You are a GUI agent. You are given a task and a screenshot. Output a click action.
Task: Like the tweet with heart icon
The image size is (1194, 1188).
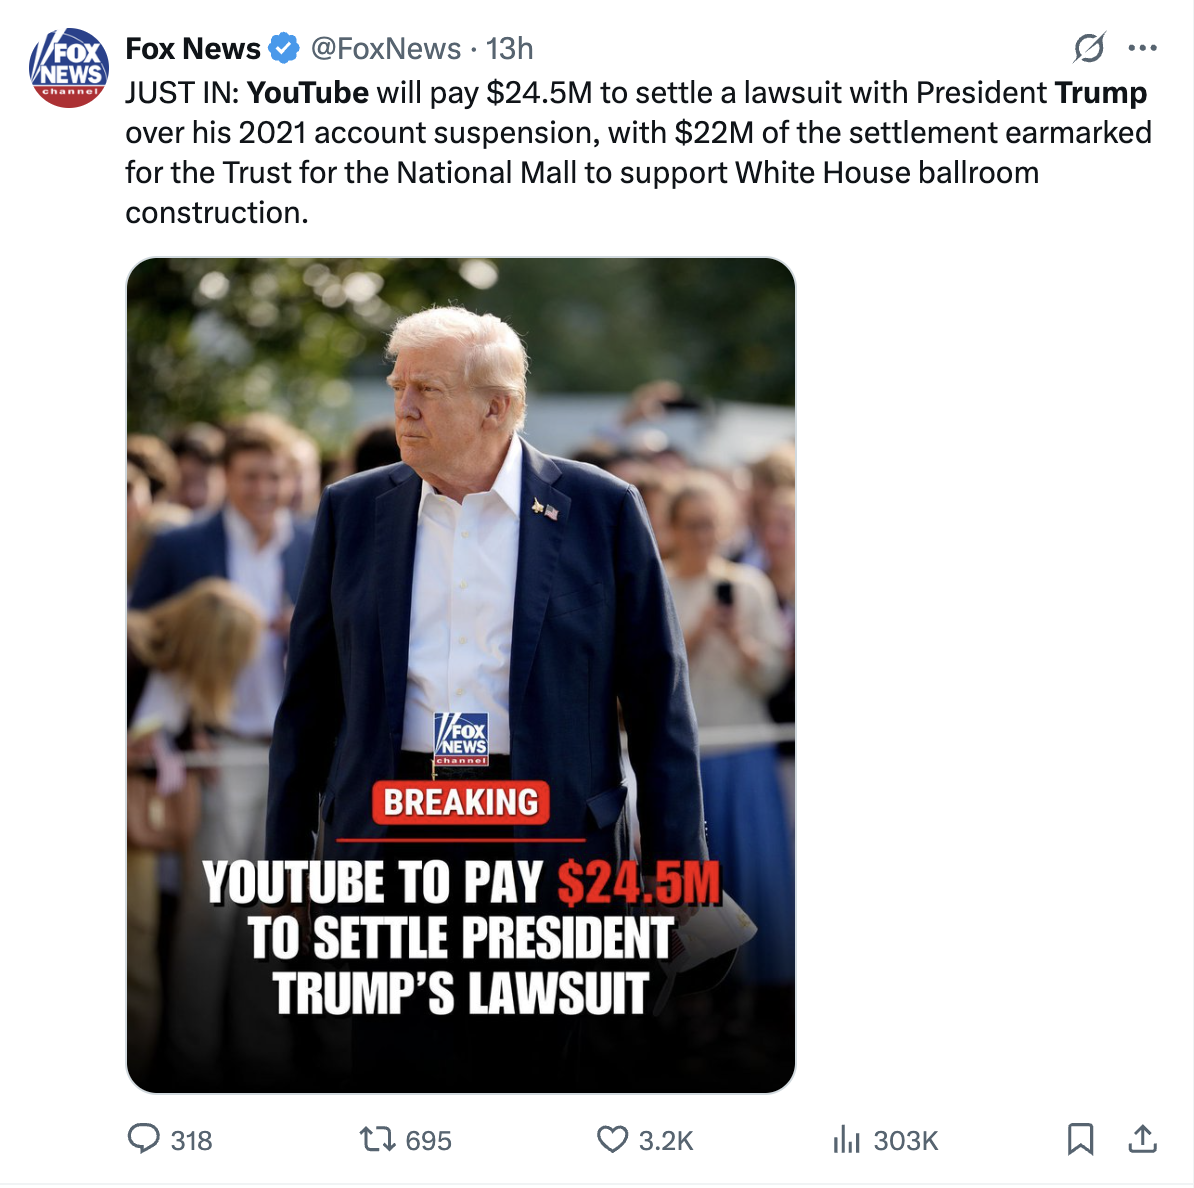click(x=612, y=1139)
